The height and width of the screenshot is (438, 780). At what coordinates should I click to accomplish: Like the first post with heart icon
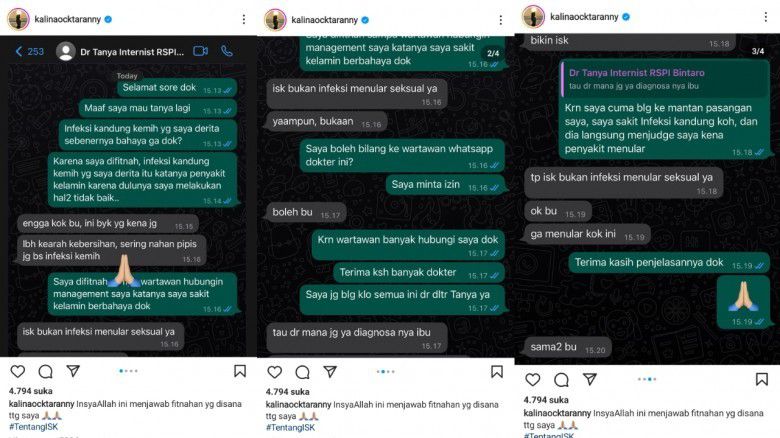18,371
